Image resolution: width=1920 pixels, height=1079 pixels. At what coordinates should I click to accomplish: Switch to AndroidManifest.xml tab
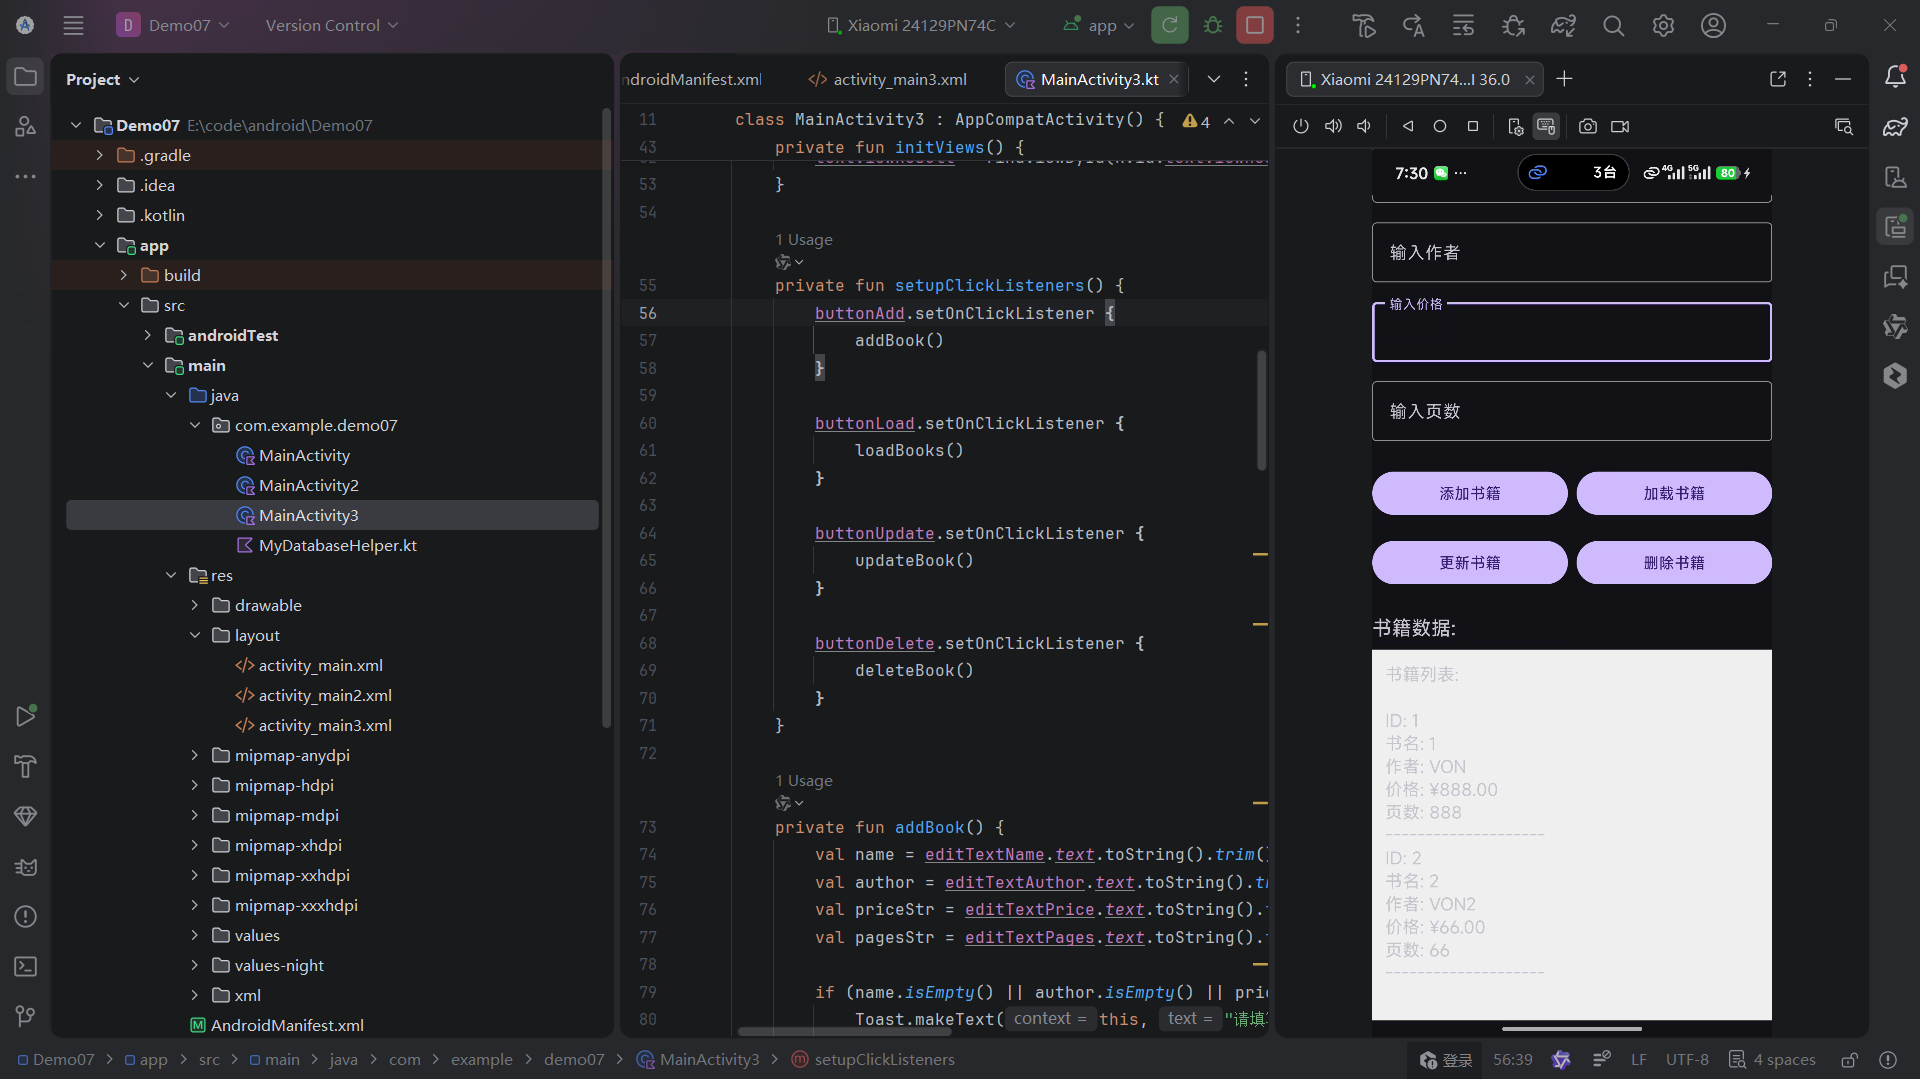pyautogui.click(x=692, y=79)
